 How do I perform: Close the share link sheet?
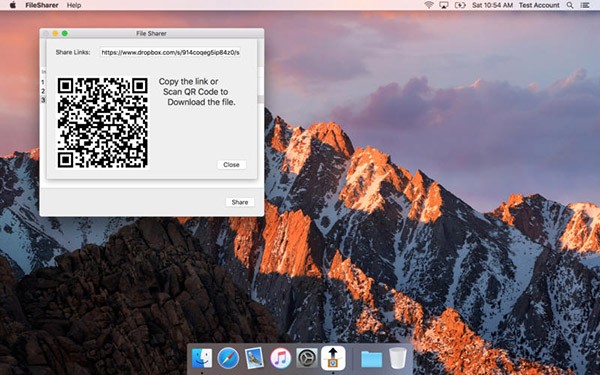232,165
